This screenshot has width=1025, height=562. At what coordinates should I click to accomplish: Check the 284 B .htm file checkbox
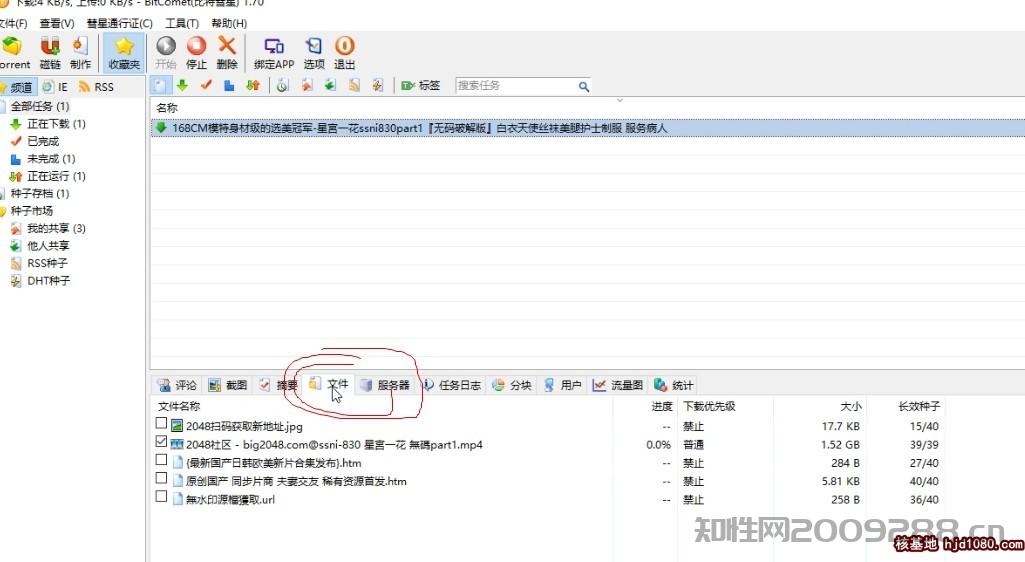coord(161,460)
